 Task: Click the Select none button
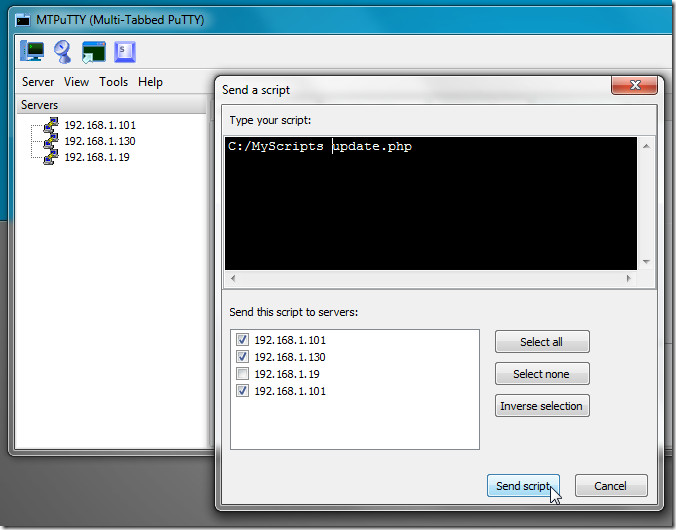(x=542, y=374)
